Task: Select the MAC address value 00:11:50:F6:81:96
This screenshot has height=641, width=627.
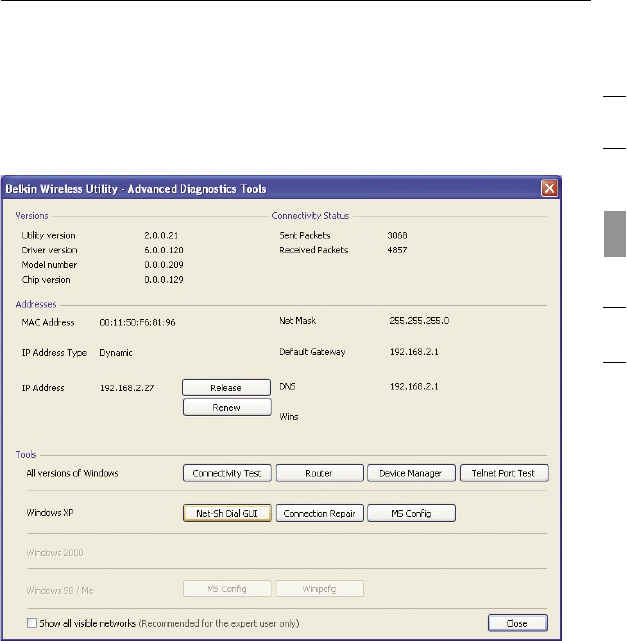Action: pyautogui.click(x=139, y=323)
